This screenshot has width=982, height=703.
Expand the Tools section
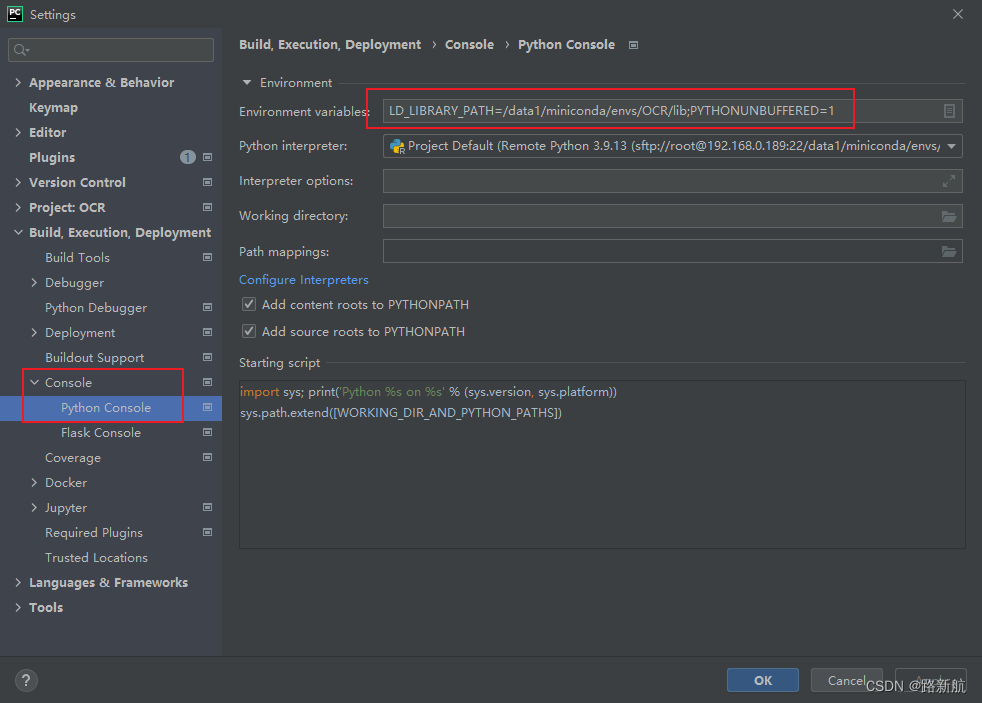pyautogui.click(x=18, y=608)
